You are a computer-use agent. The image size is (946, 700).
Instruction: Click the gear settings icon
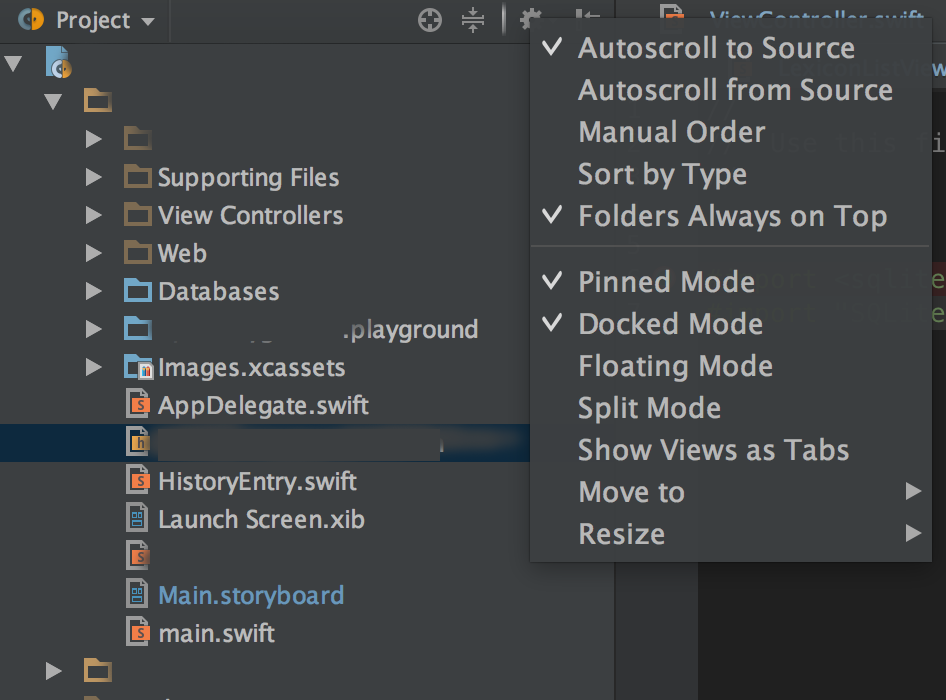[531, 19]
